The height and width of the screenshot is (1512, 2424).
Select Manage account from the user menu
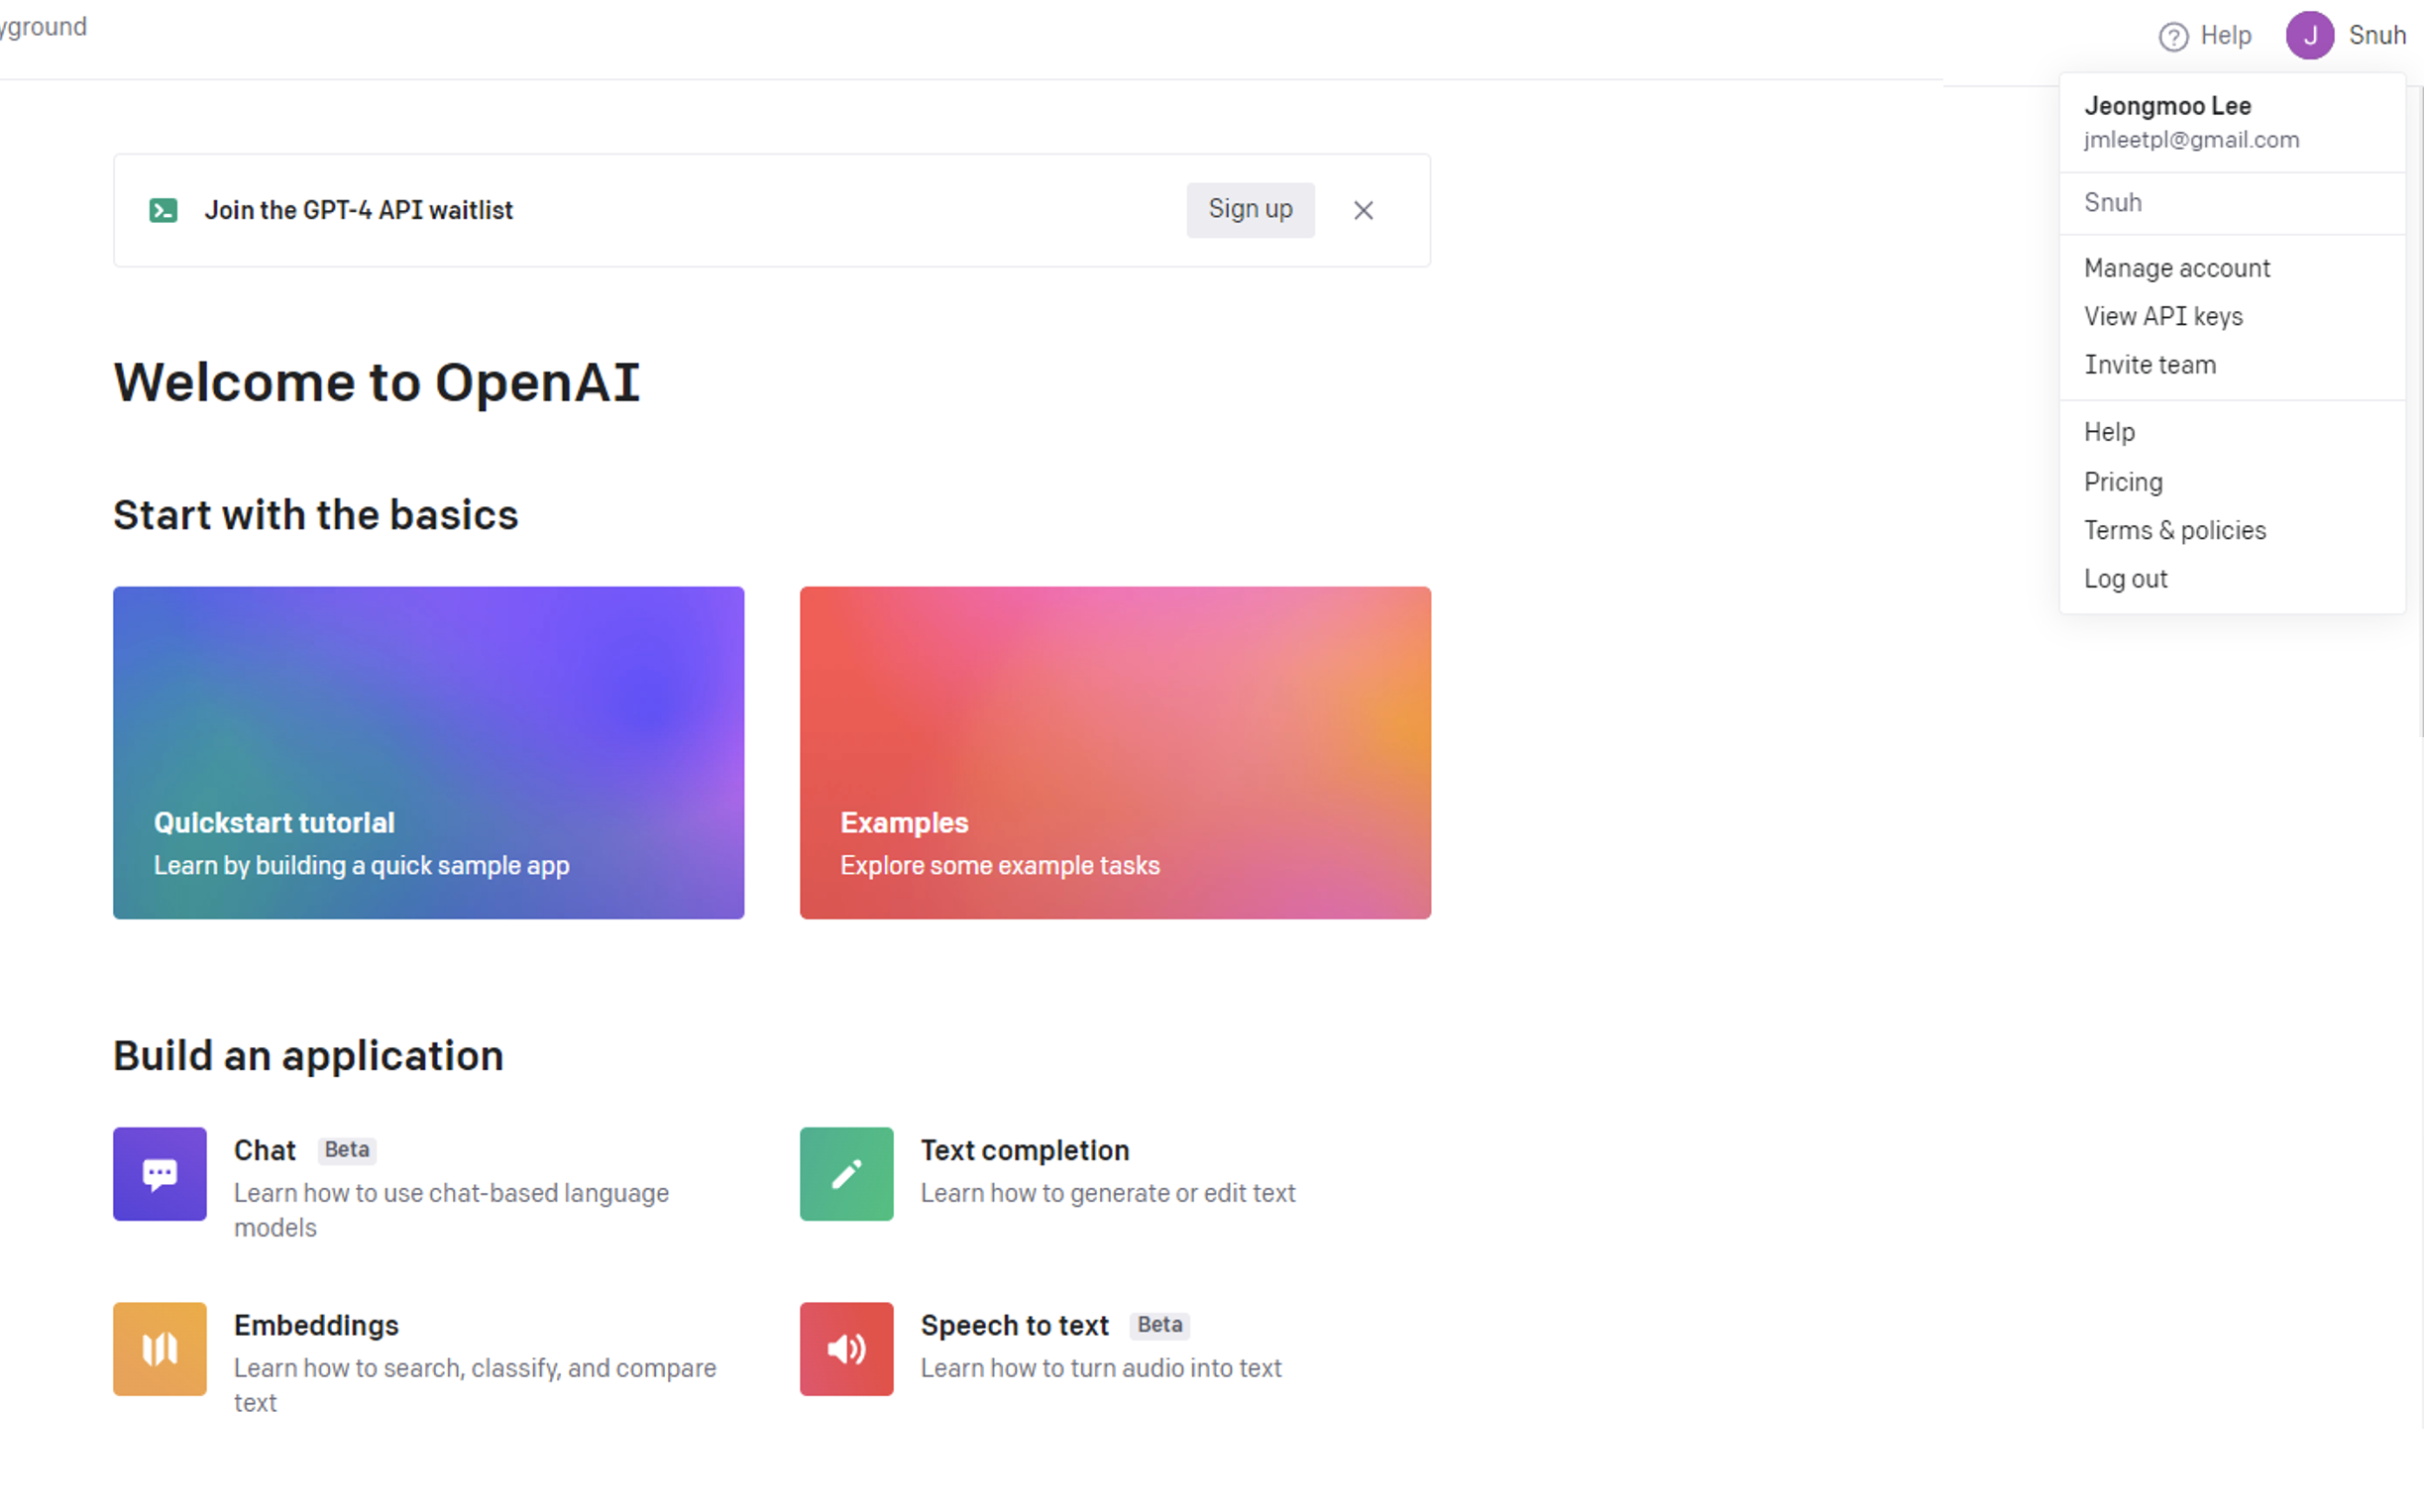[x=2176, y=268]
